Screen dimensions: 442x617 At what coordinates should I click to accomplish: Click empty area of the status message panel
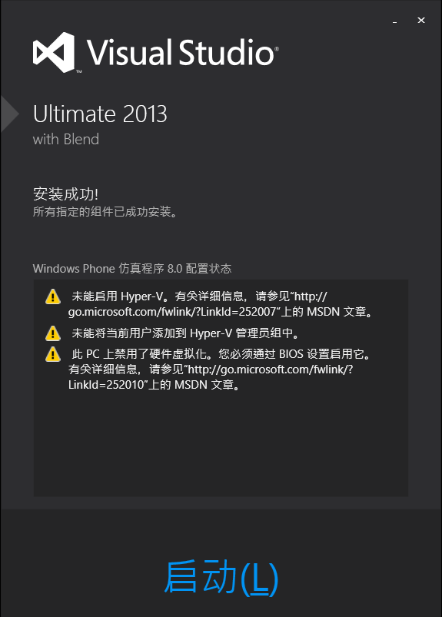tap(220, 445)
